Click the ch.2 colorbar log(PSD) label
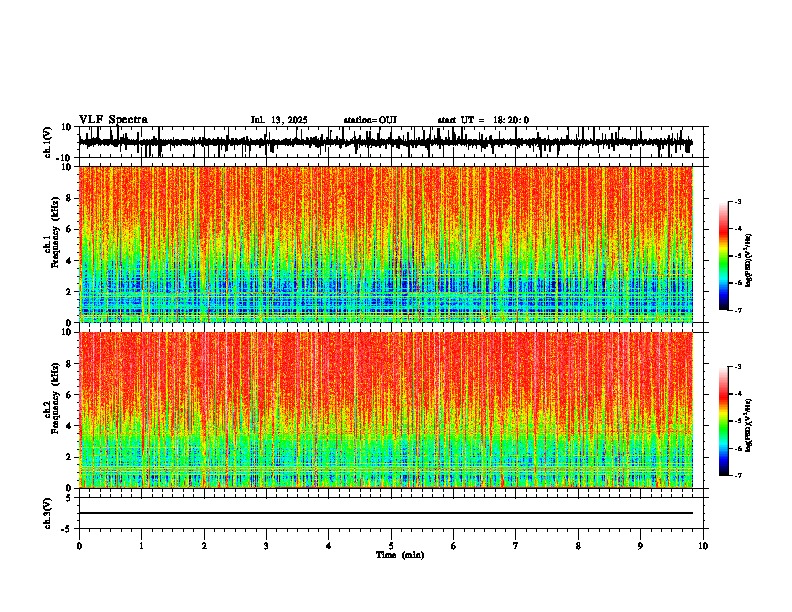The width and height of the screenshot is (792, 612). 749,425
